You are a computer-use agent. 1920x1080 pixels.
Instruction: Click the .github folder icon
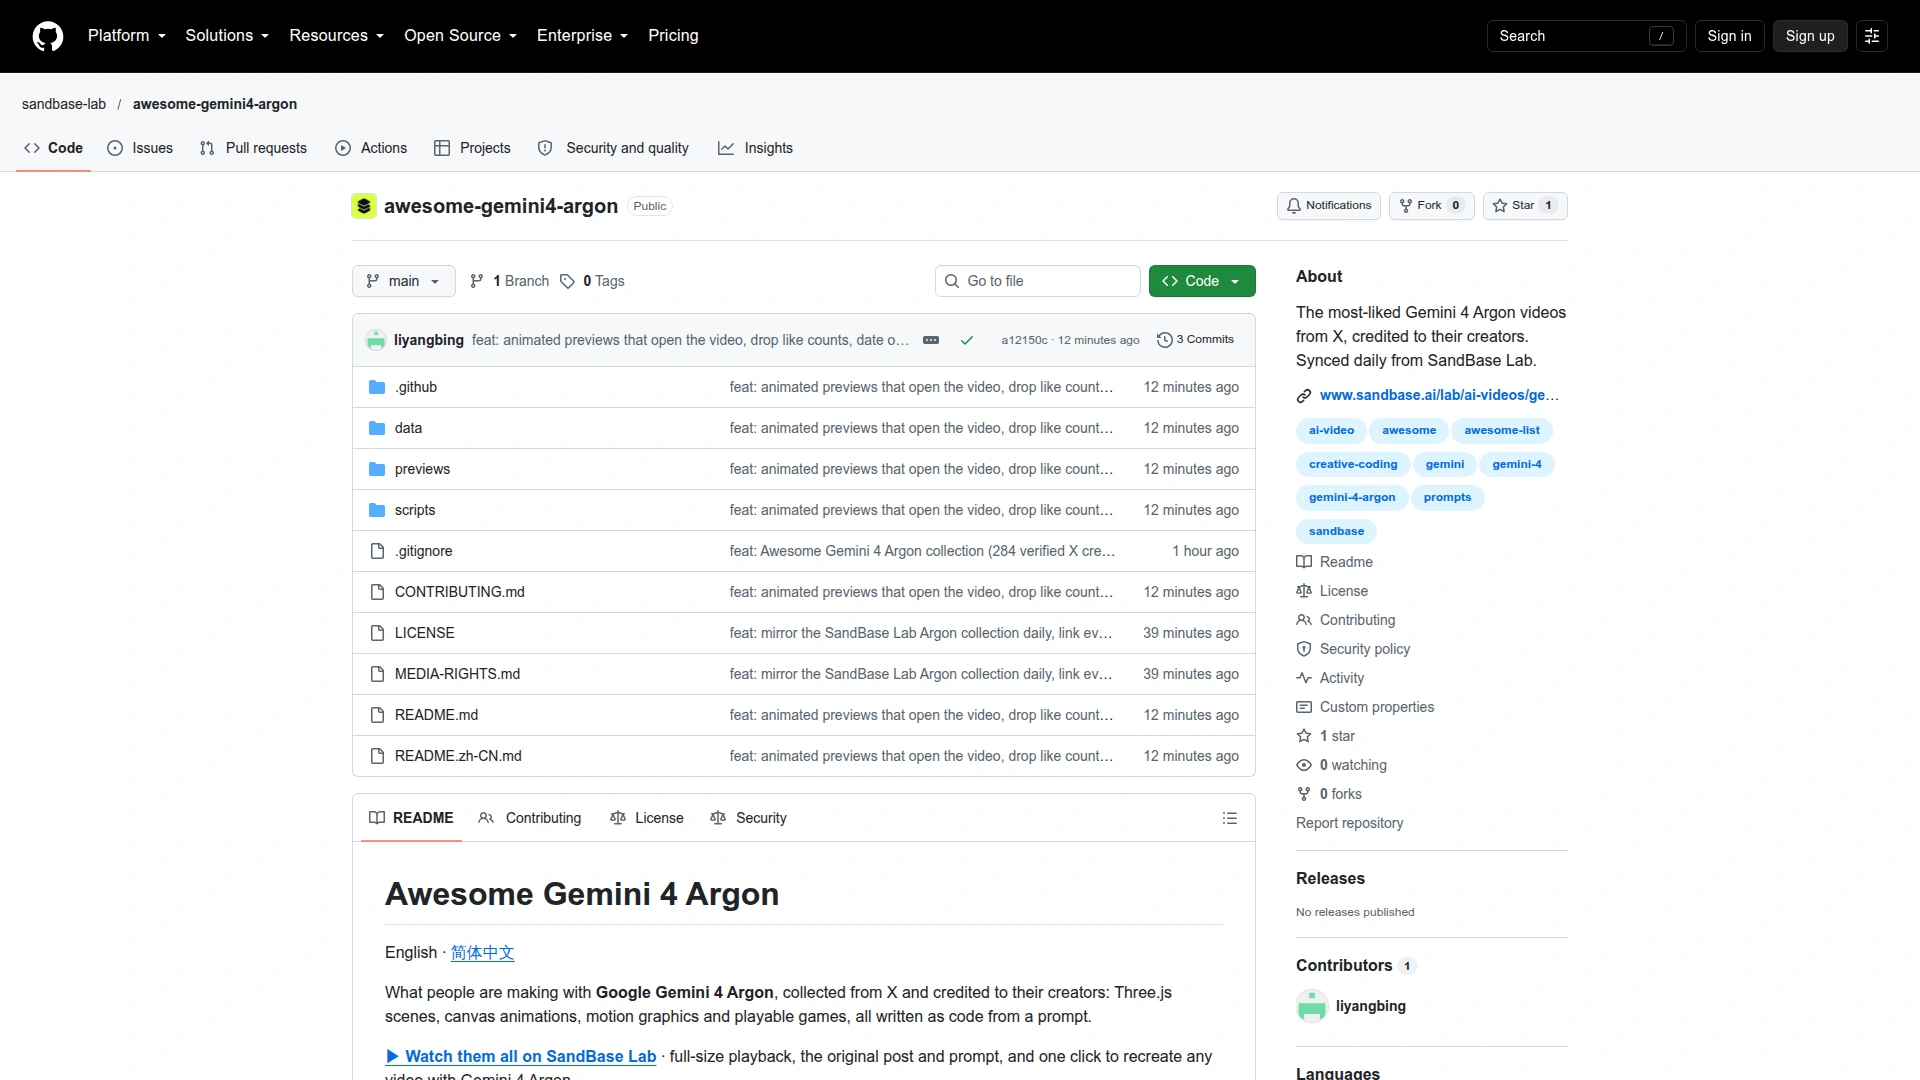(377, 387)
